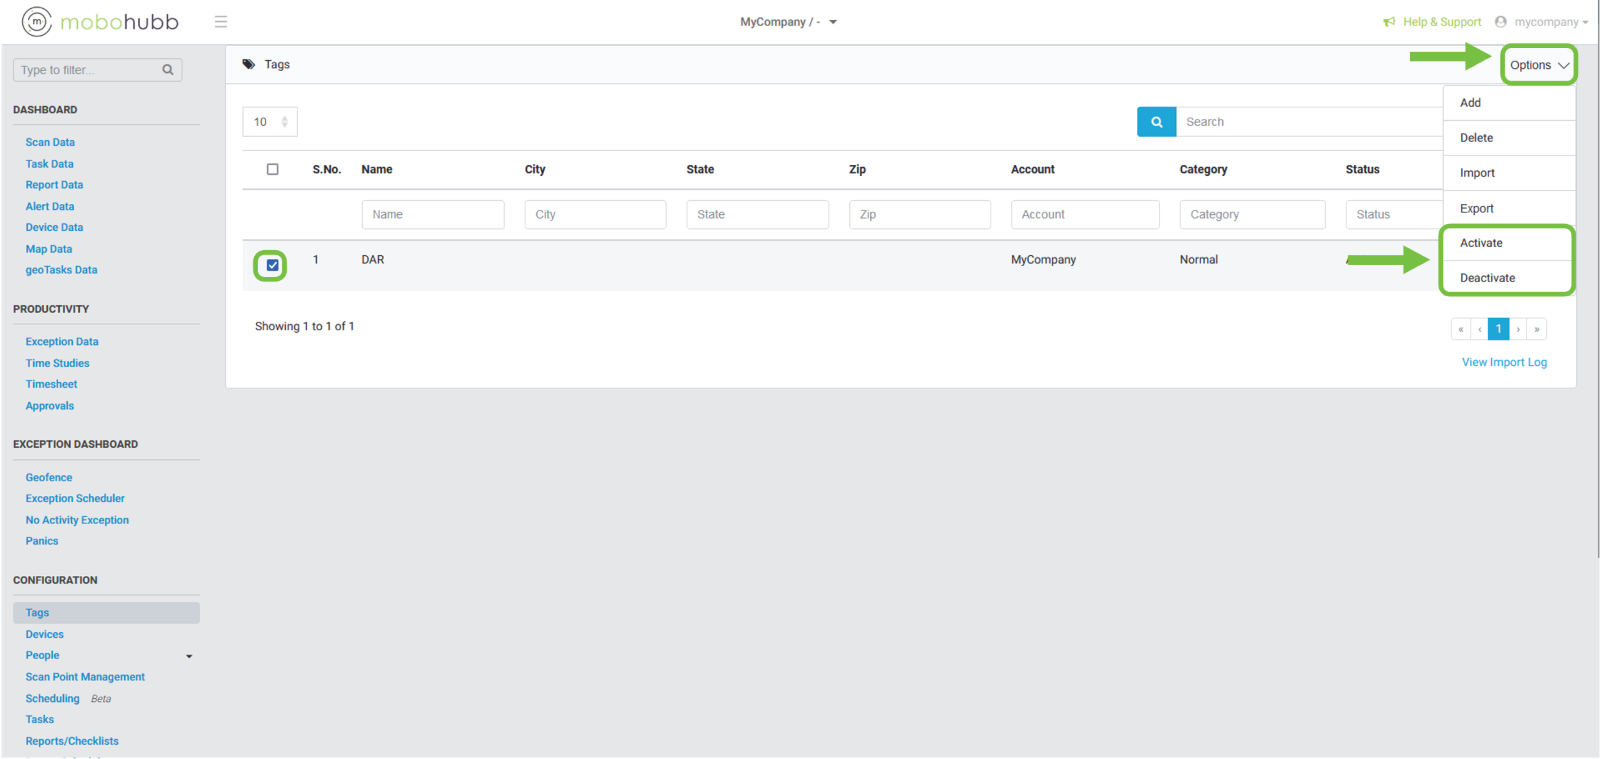1600x759 pixels.
Task: Go to the last page arrow
Action: (1537, 329)
